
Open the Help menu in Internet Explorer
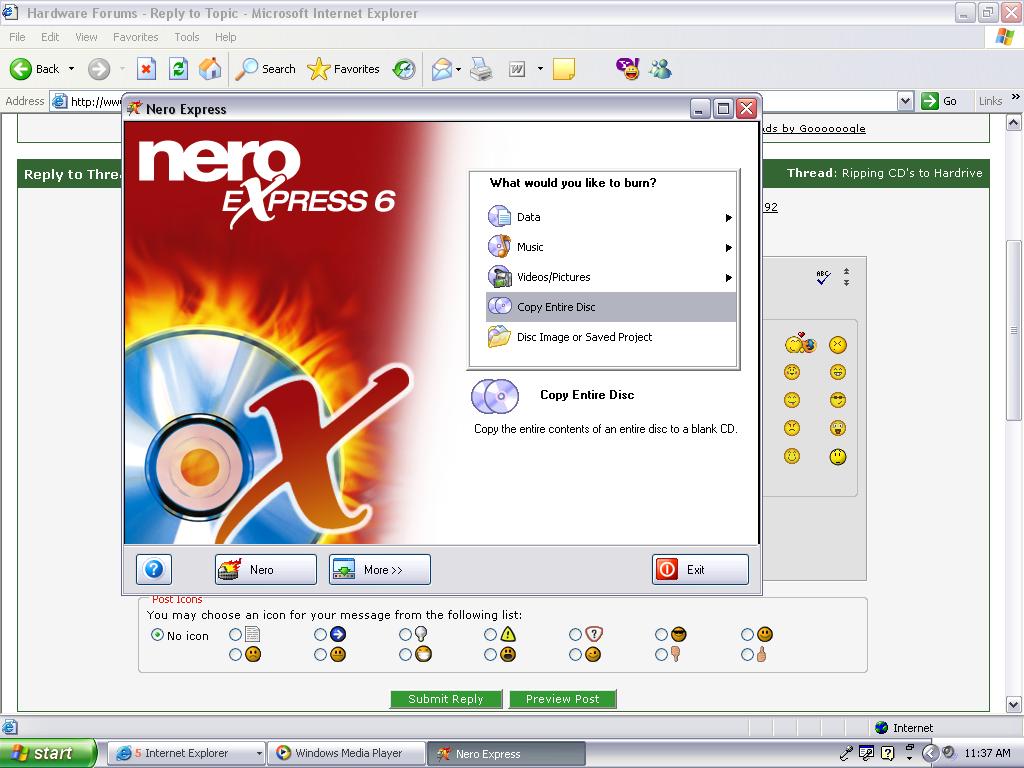[x=225, y=37]
